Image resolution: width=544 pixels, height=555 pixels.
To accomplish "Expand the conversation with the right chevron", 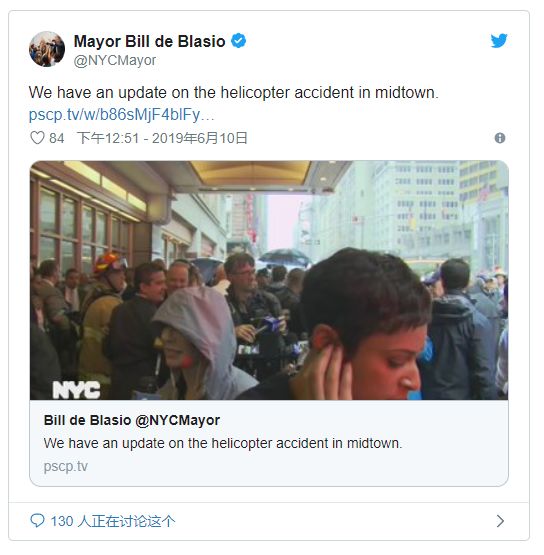I will coord(500,521).
